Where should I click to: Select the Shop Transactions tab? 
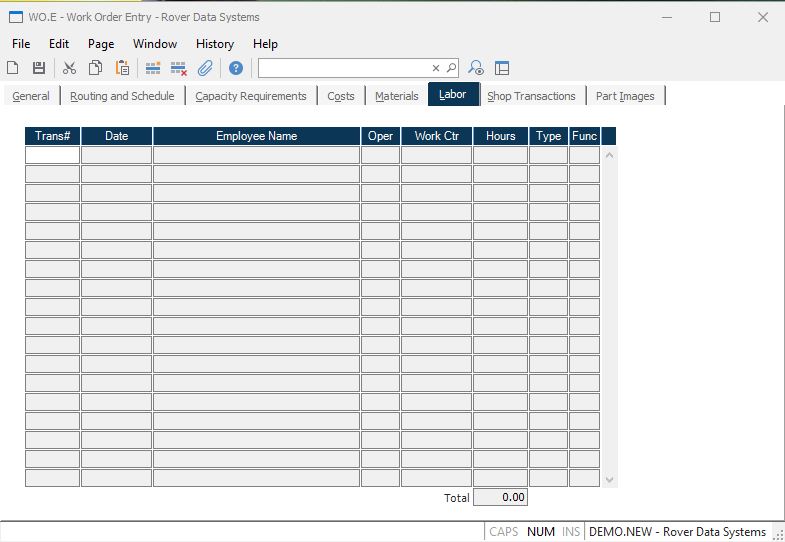(531, 96)
